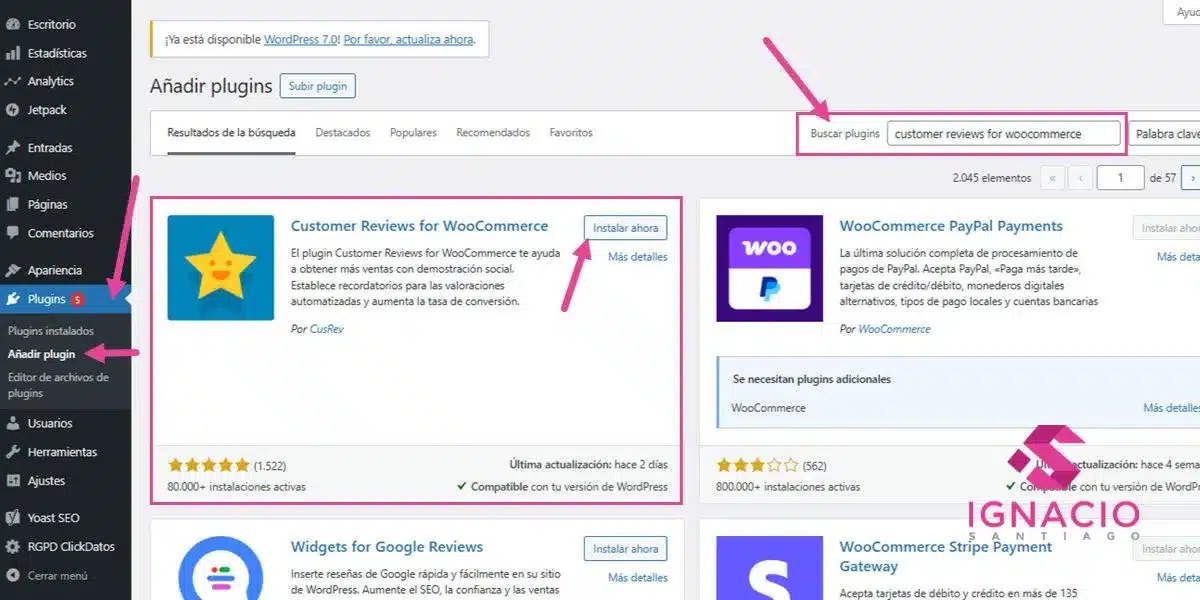Click the current page number field
This screenshot has width=1200, height=600.
click(x=1120, y=178)
